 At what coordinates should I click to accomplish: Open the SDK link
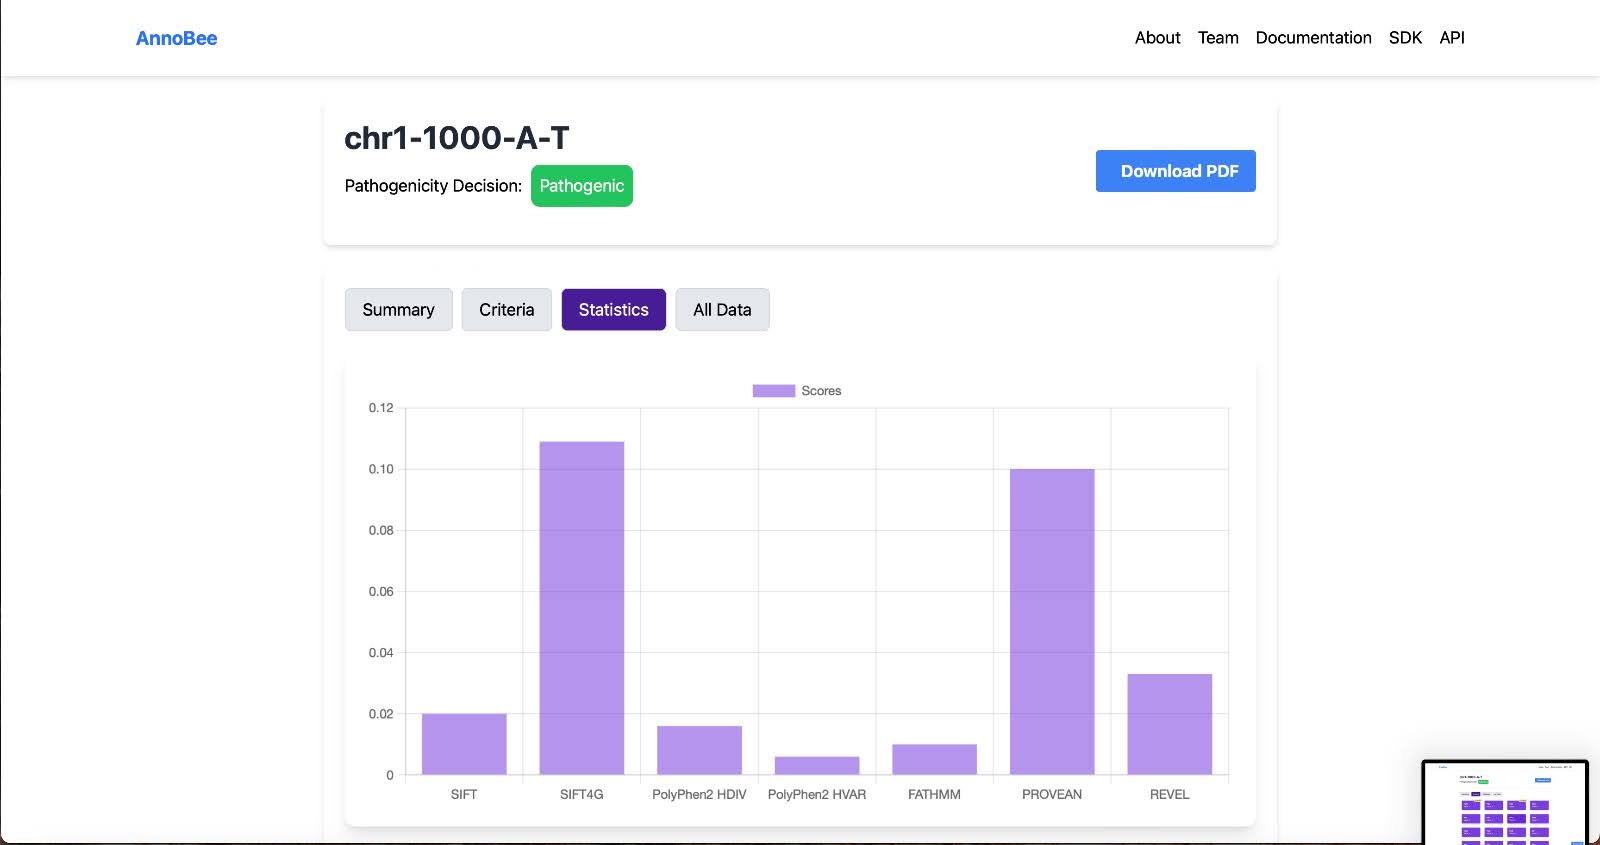click(x=1405, y=38)
